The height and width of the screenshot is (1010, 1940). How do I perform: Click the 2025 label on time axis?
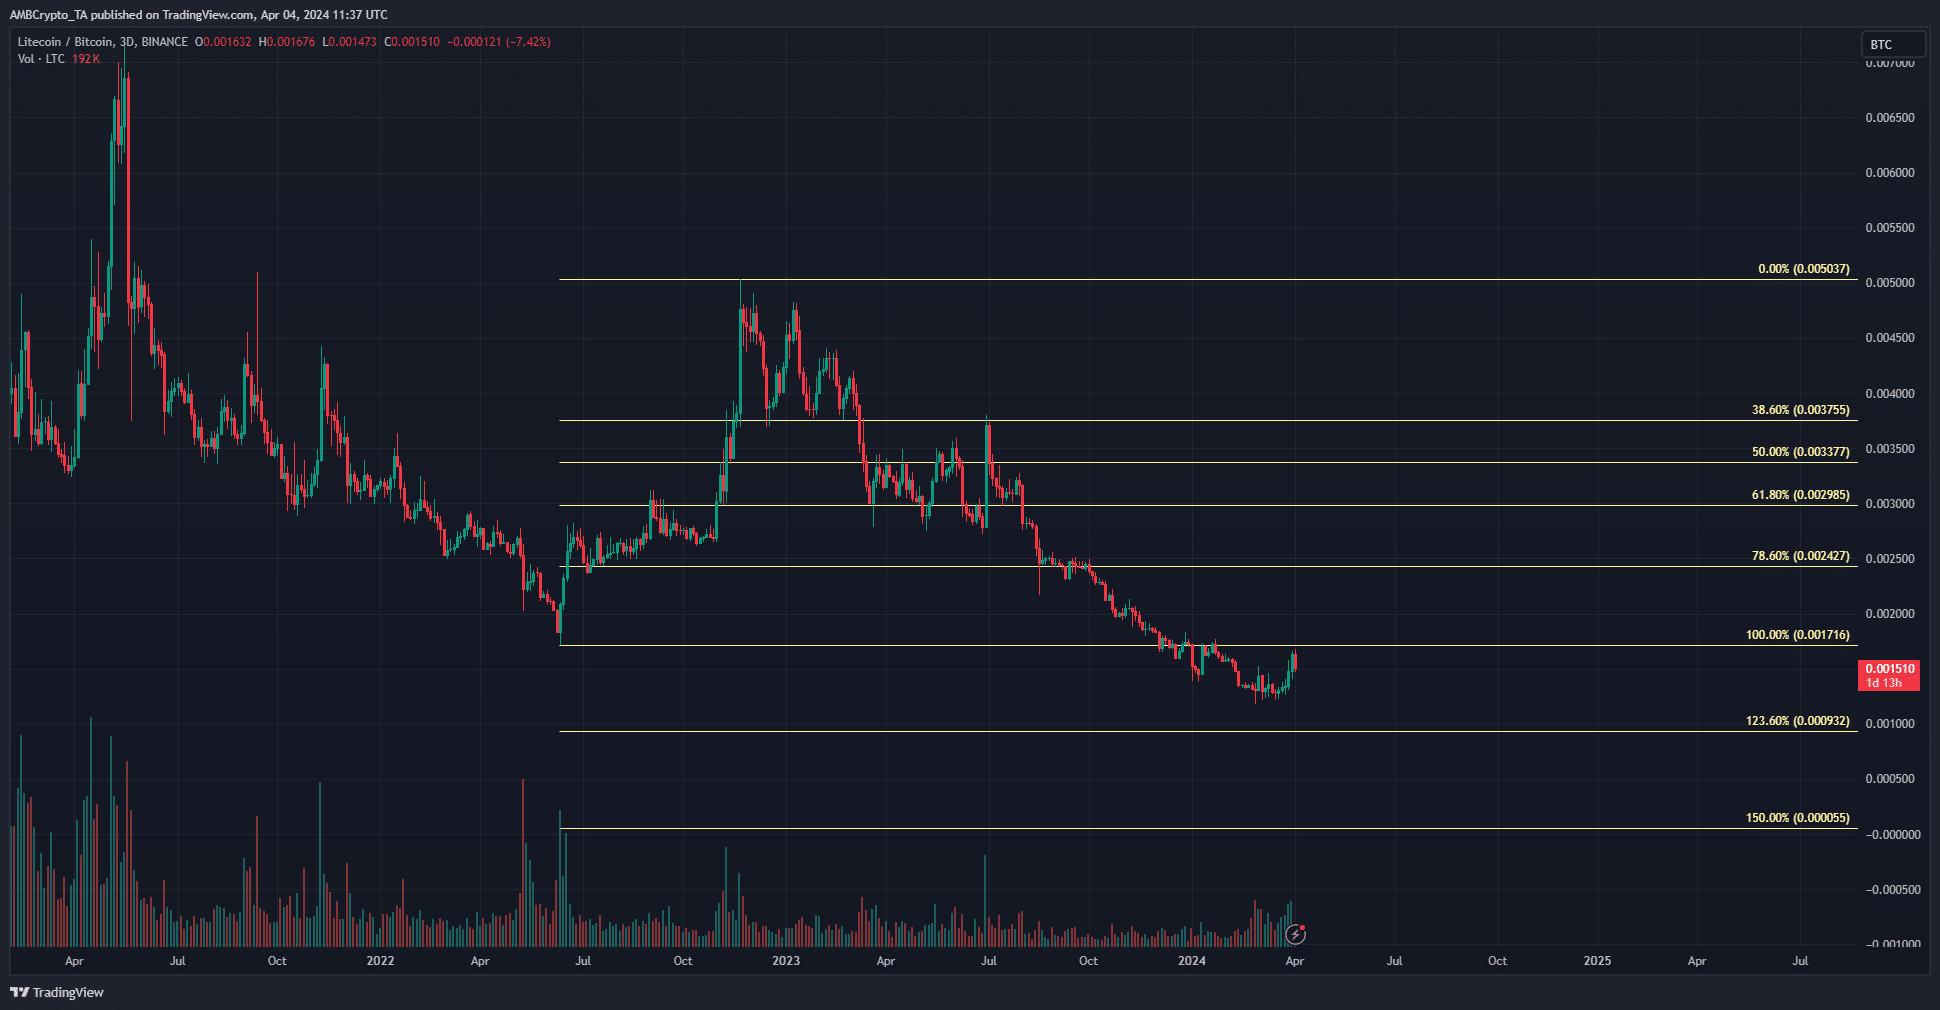pos(1598,961)
